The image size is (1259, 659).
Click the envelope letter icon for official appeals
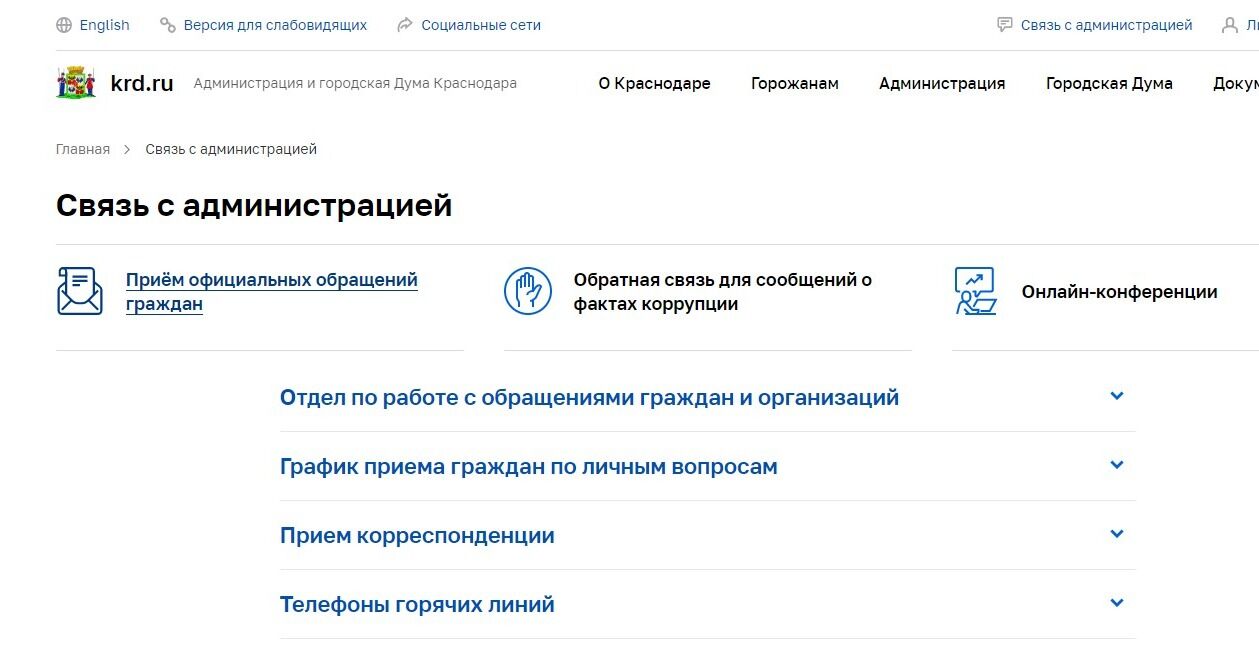point(80,291)
